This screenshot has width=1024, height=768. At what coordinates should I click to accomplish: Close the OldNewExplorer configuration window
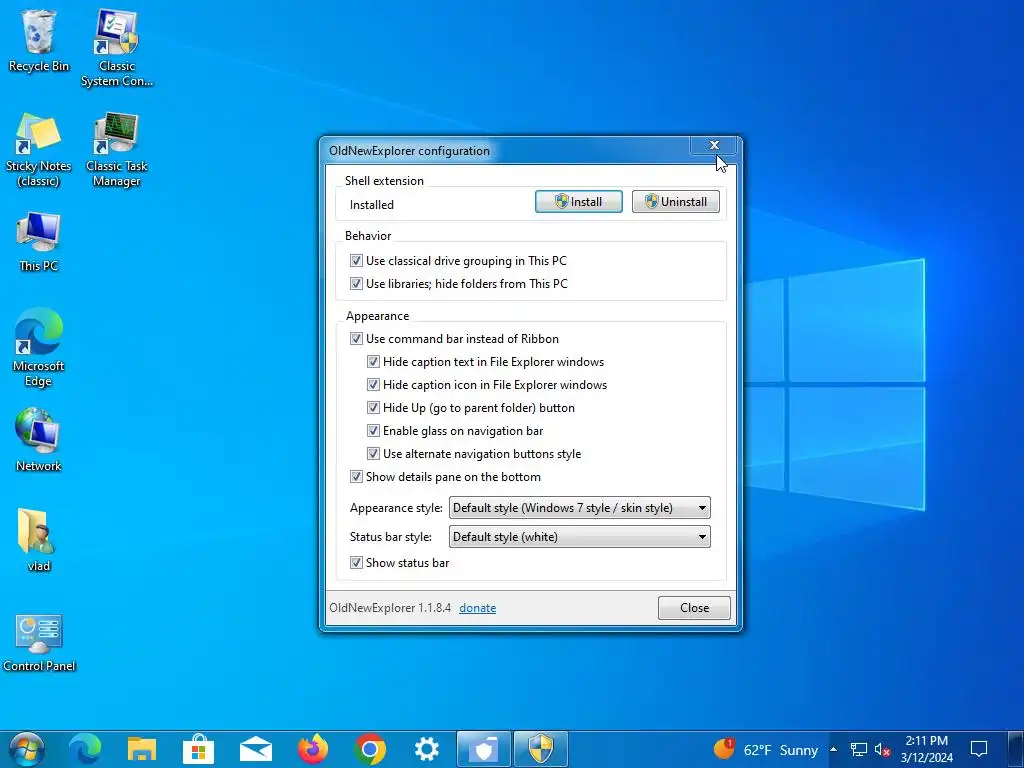coord(714,145)
